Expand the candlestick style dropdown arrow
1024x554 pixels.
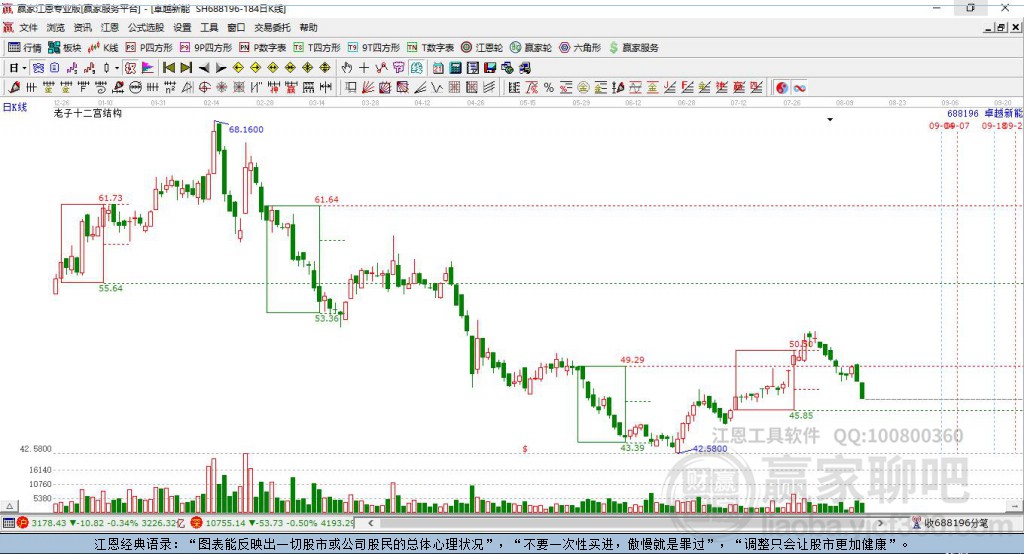pyautogui.click(x=117, y=68)
